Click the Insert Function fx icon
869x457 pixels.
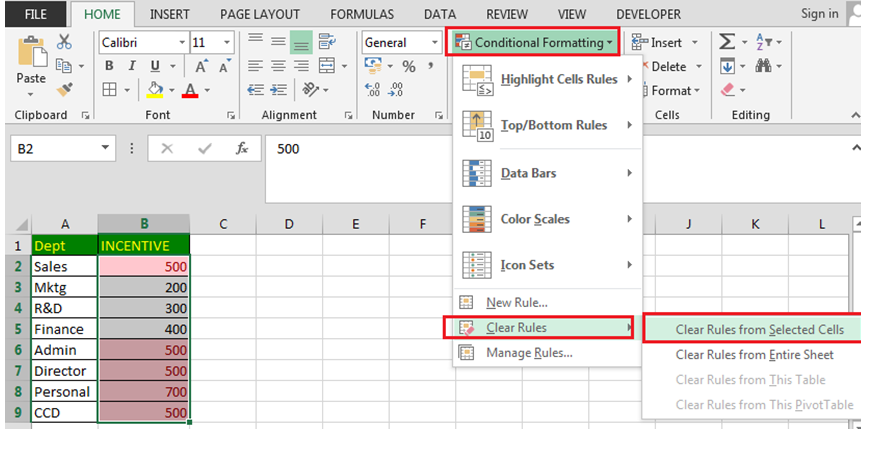(x=242, y=149)
